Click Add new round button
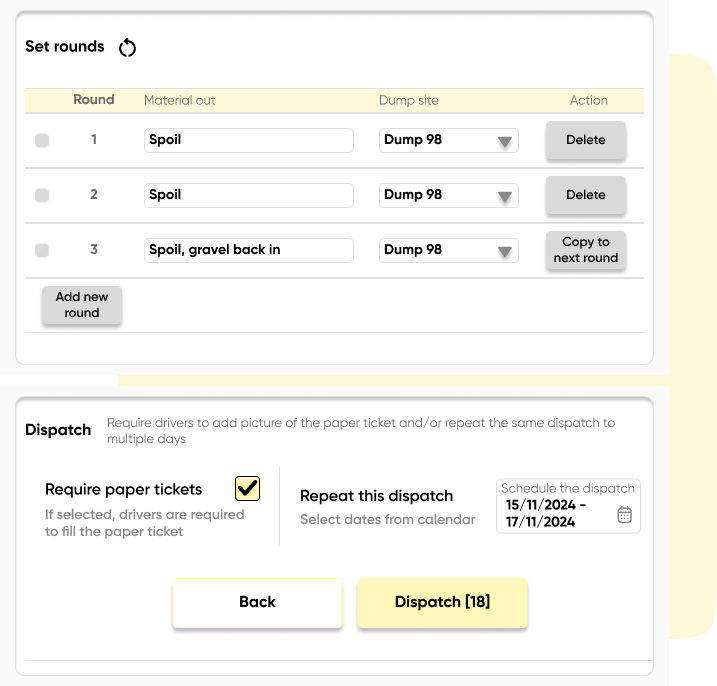717x686 pixels. (82, 305)
